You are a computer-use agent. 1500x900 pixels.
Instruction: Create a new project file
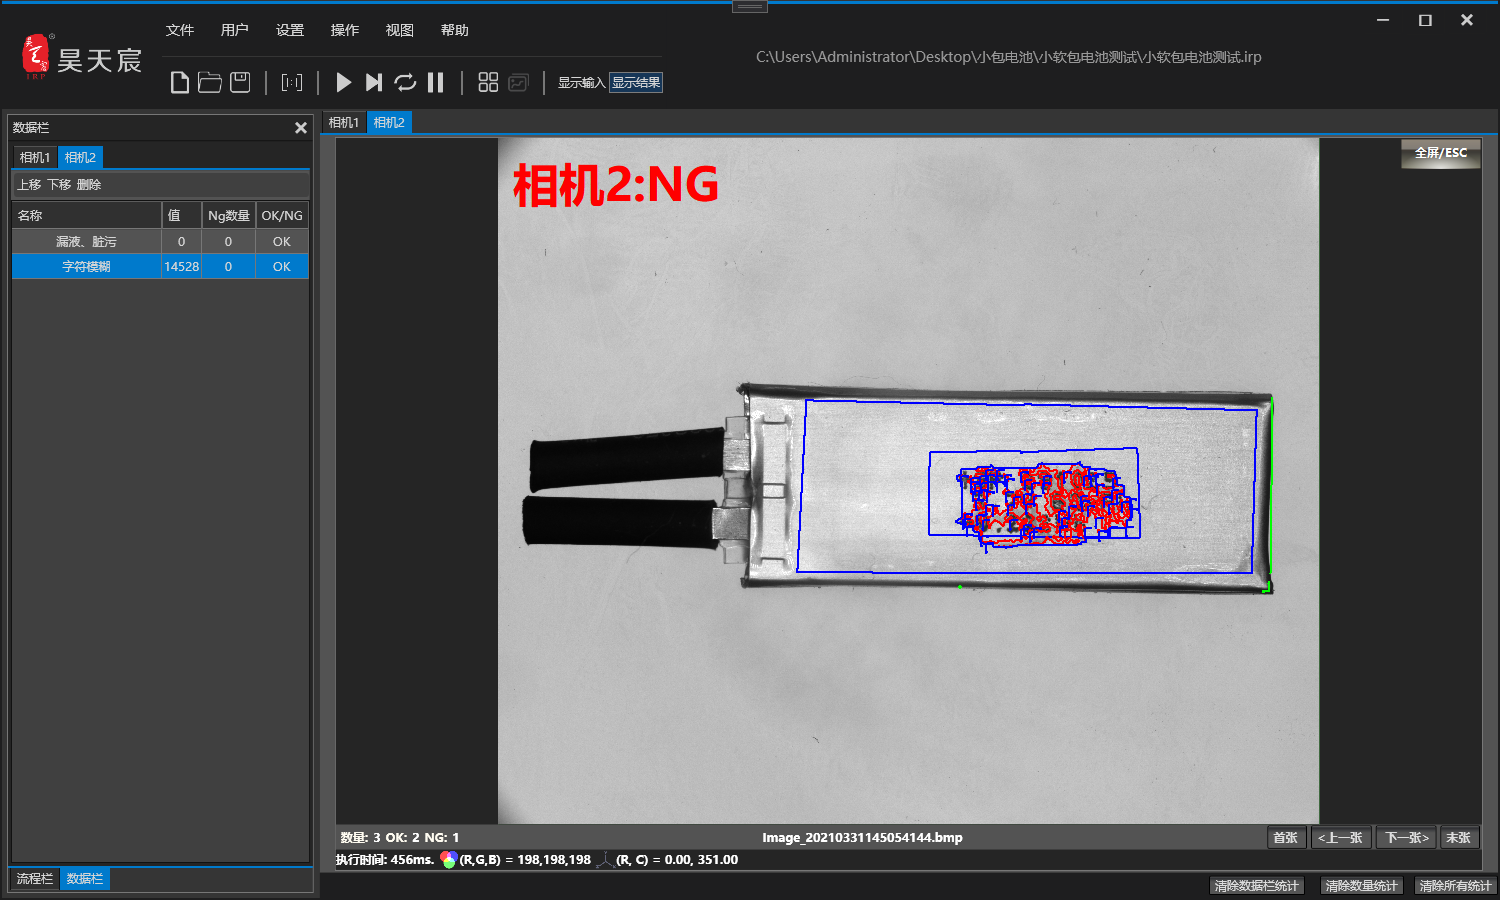(x=179, y=82)
